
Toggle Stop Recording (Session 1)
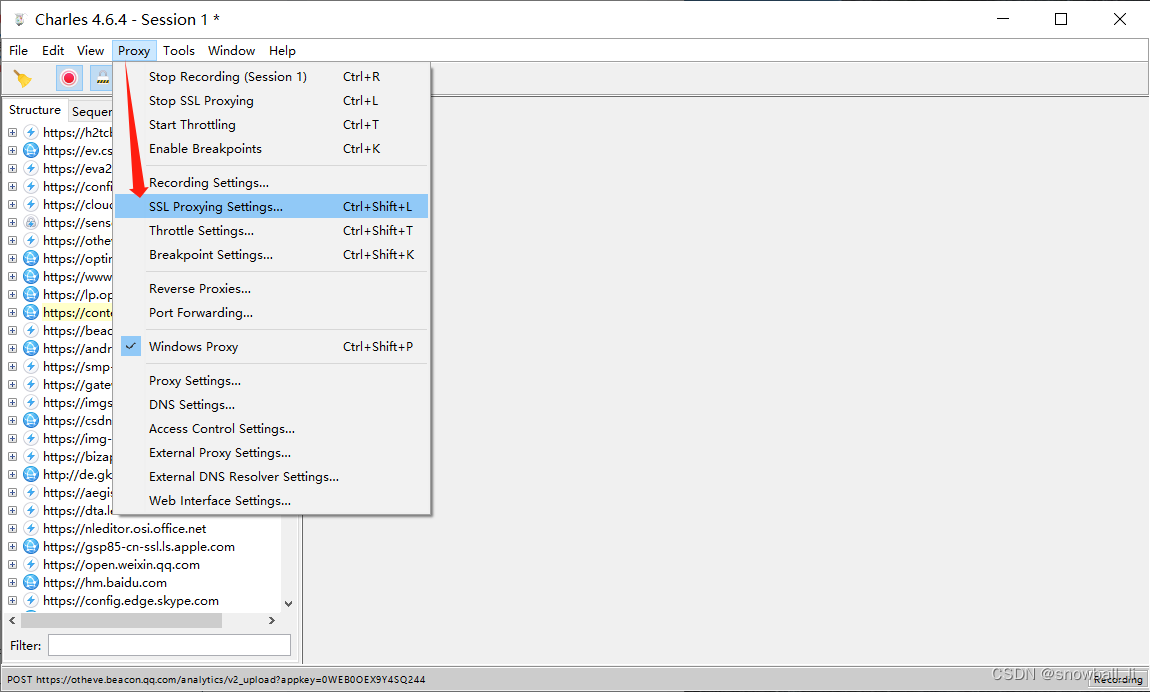click(x=271, y=76)
